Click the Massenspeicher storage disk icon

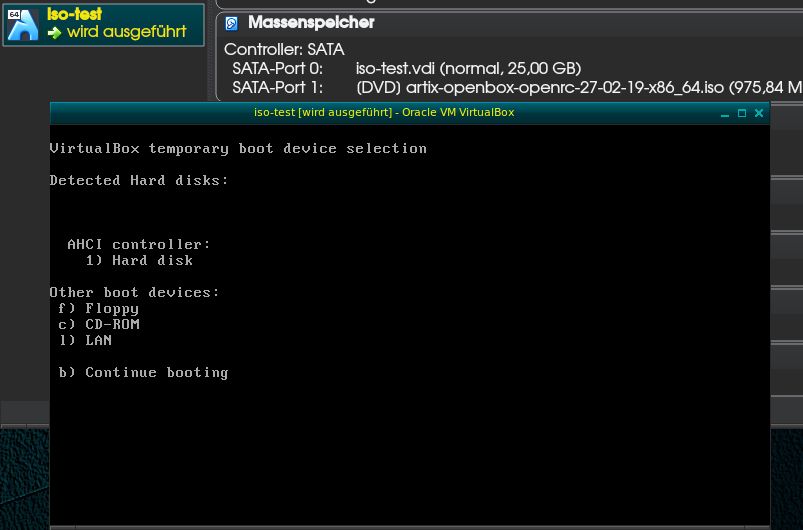tap(231, 23)
